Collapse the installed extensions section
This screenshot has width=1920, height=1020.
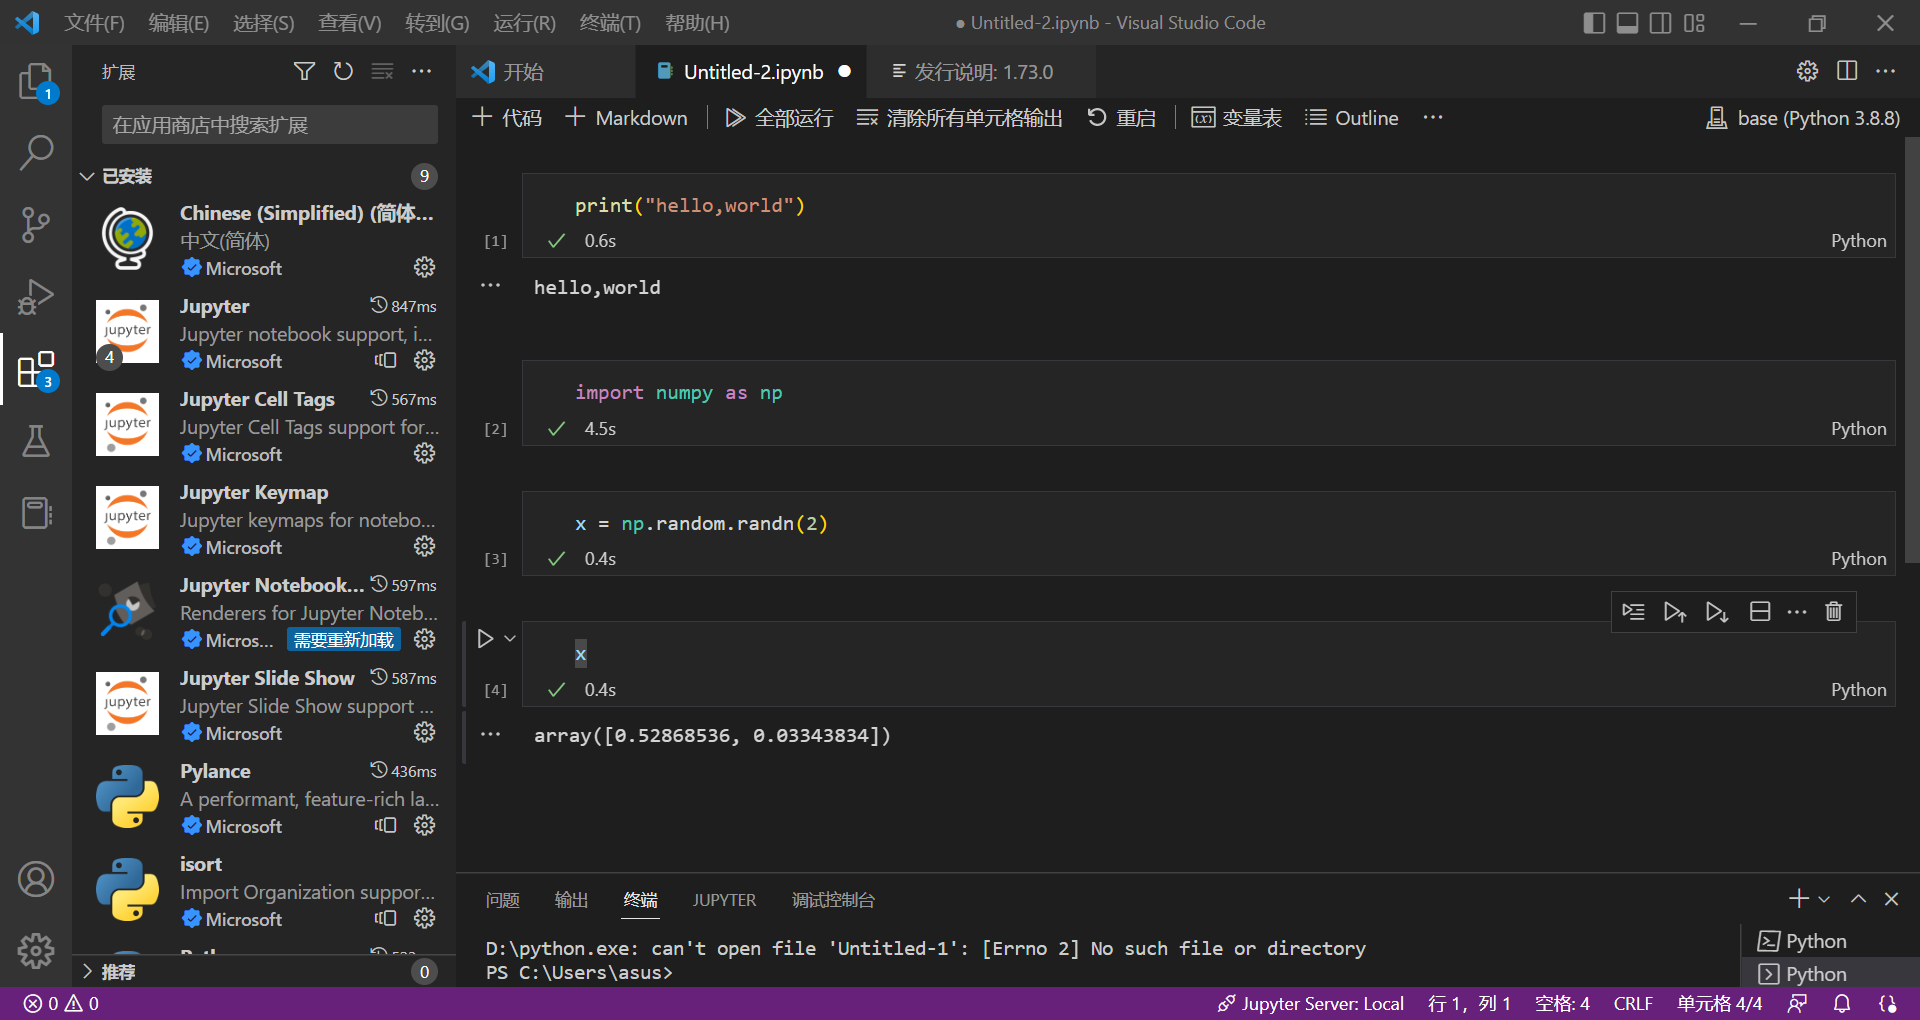point(87,176)
